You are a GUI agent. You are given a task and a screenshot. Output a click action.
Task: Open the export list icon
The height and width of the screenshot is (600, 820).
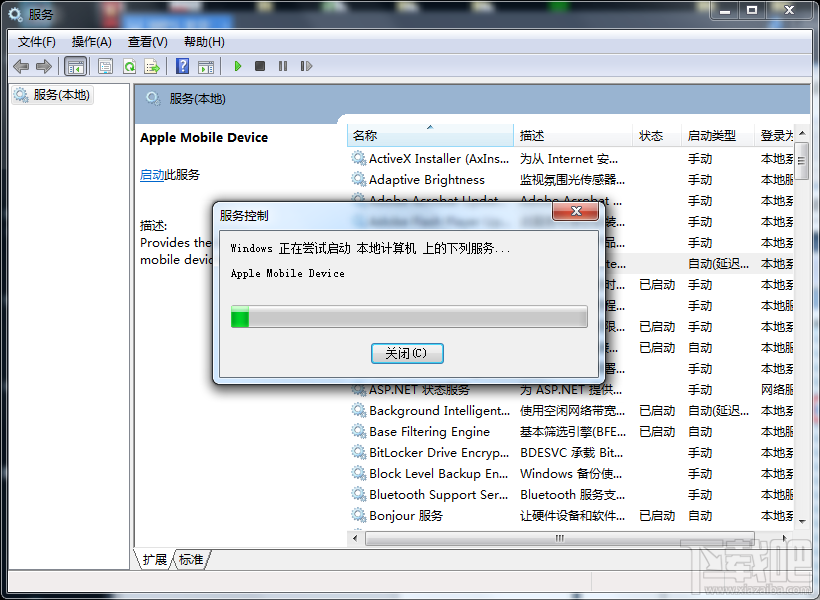click(x=152, y=65)
